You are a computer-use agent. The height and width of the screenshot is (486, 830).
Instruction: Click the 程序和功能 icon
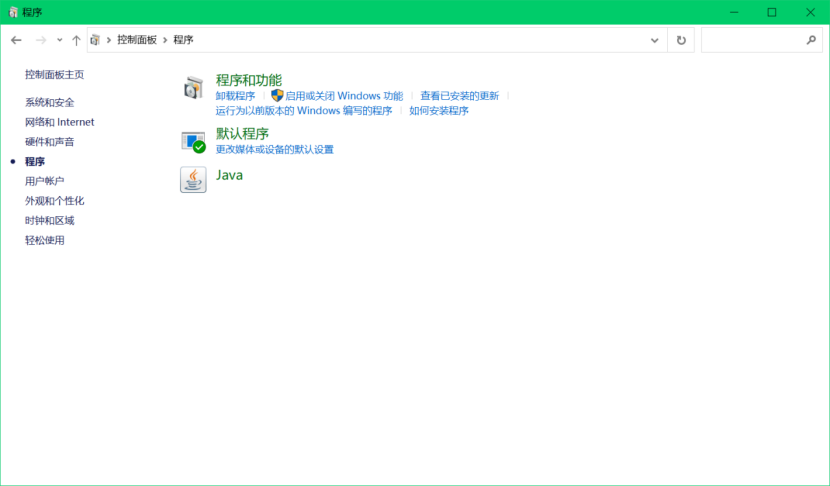click(193, 88)
